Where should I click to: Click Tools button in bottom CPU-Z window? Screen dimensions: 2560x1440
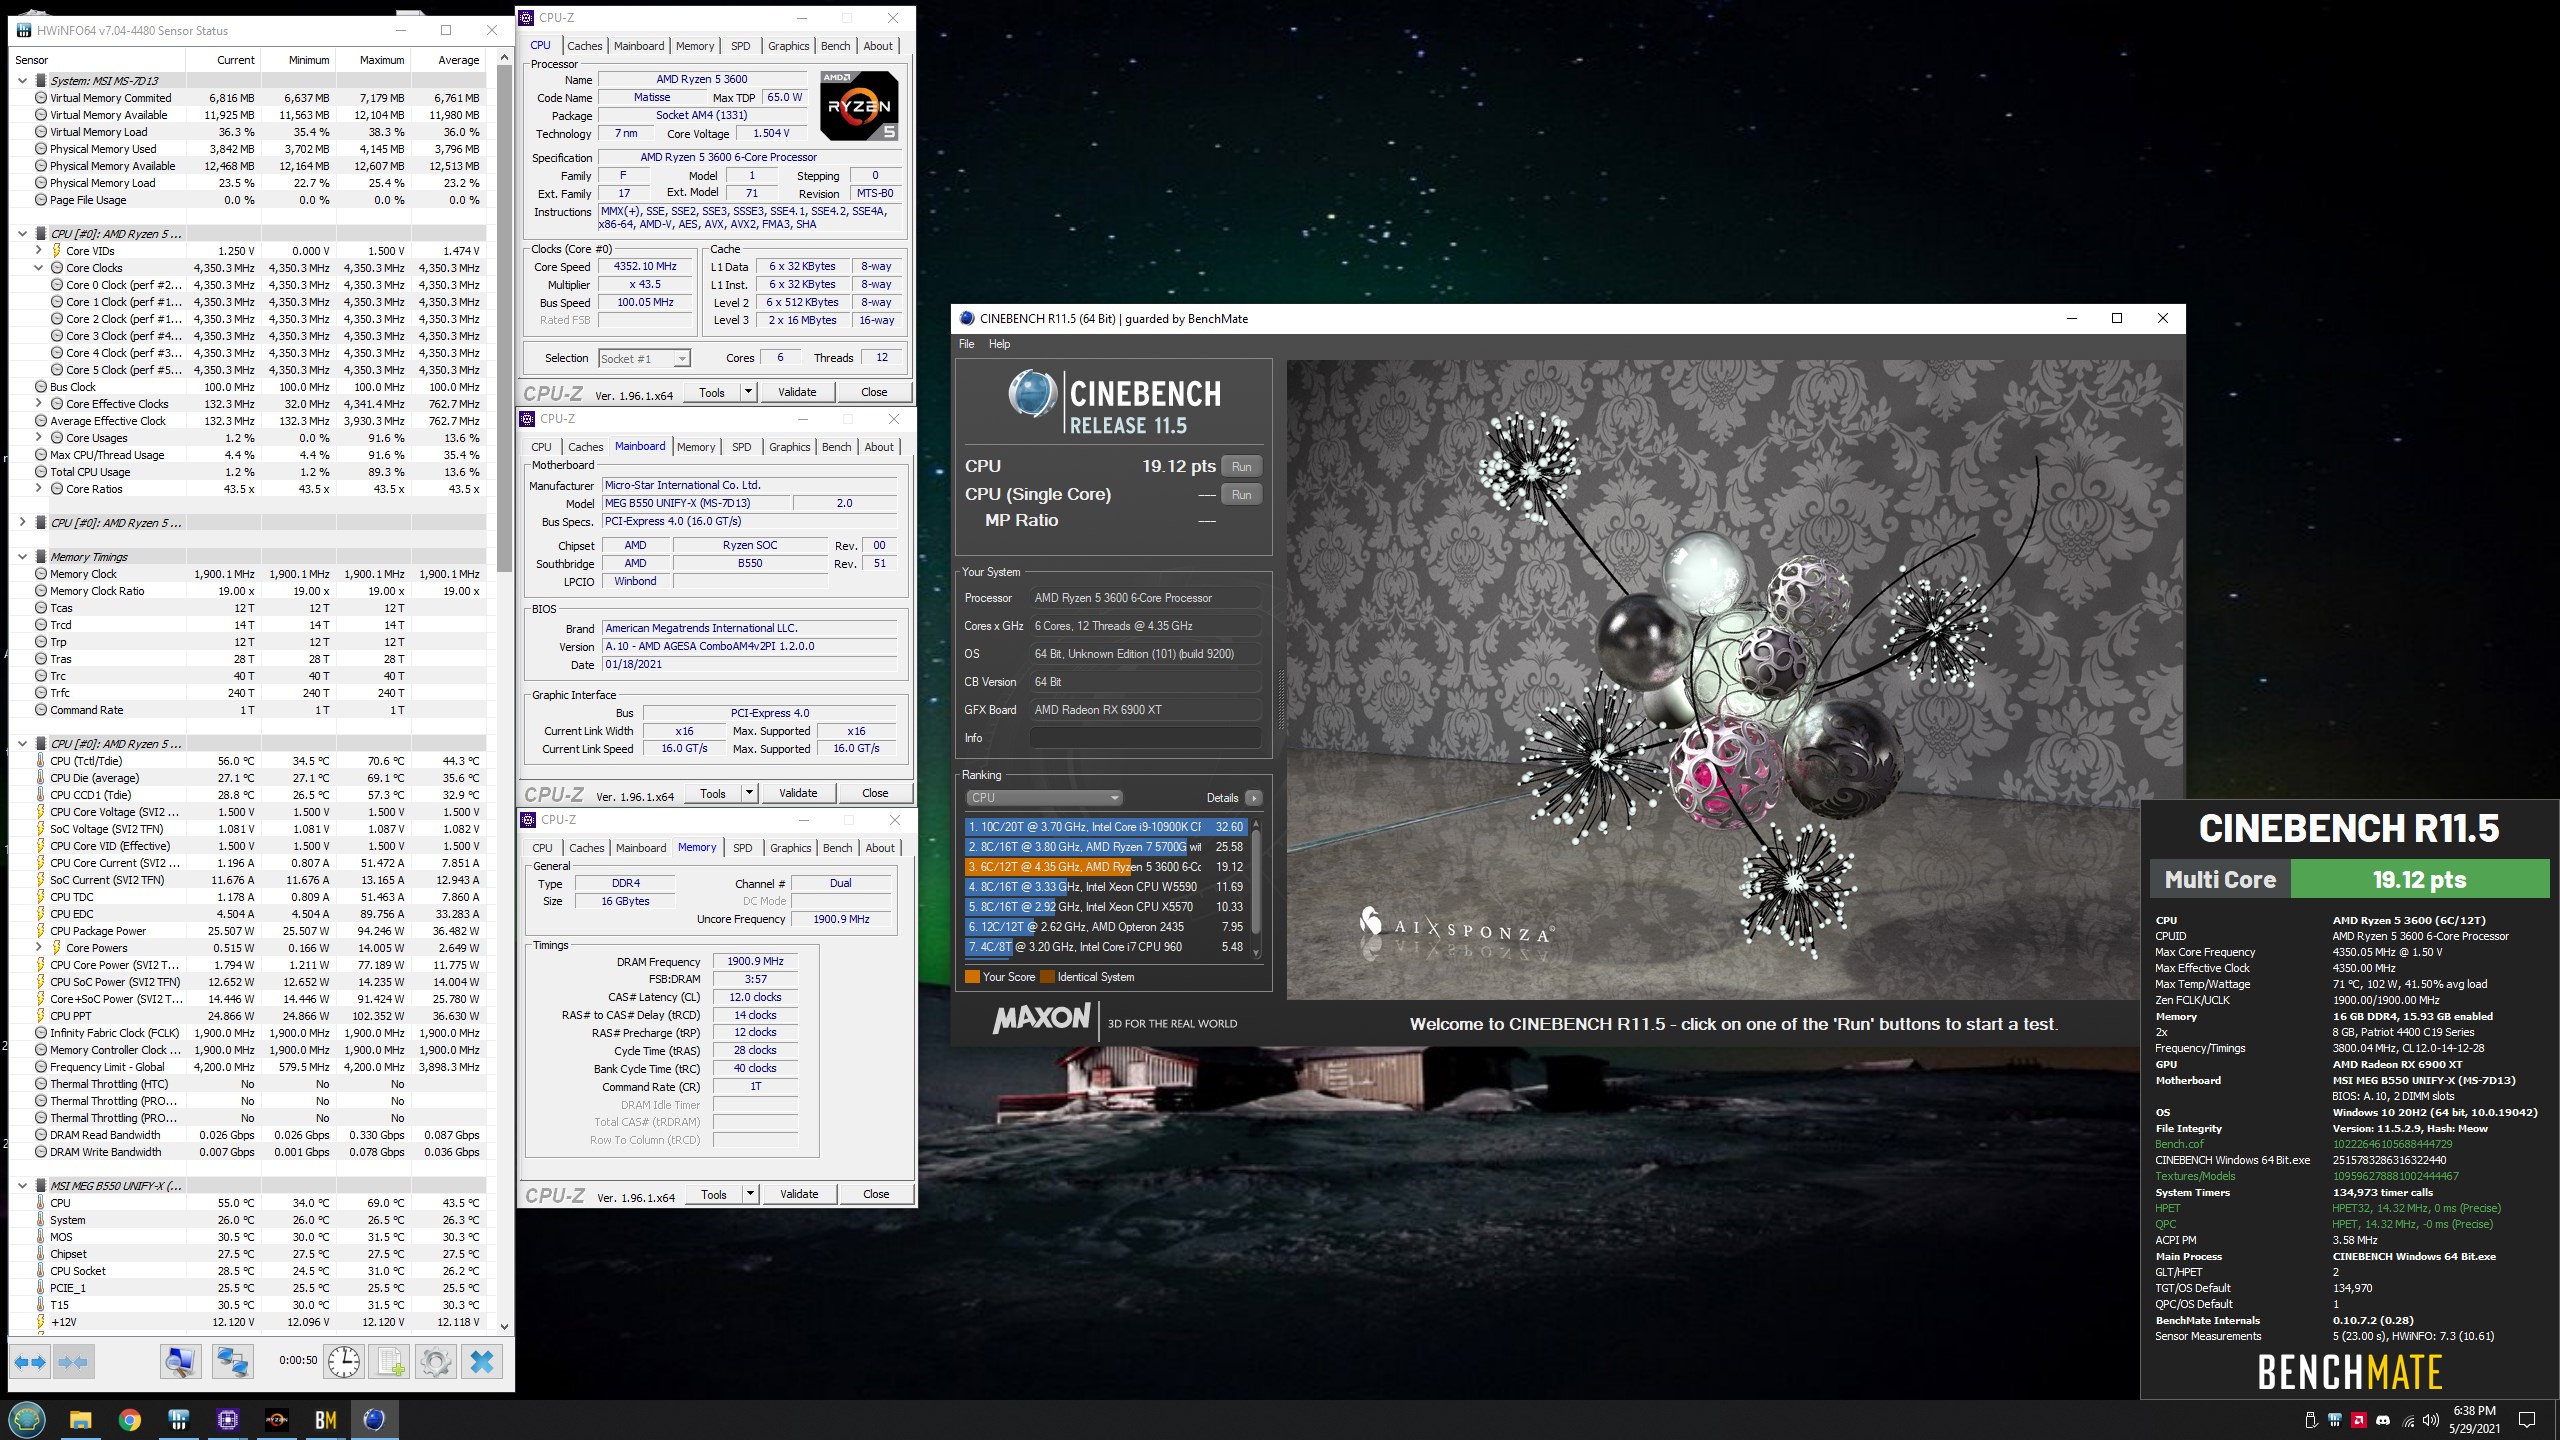[714, 1194]
